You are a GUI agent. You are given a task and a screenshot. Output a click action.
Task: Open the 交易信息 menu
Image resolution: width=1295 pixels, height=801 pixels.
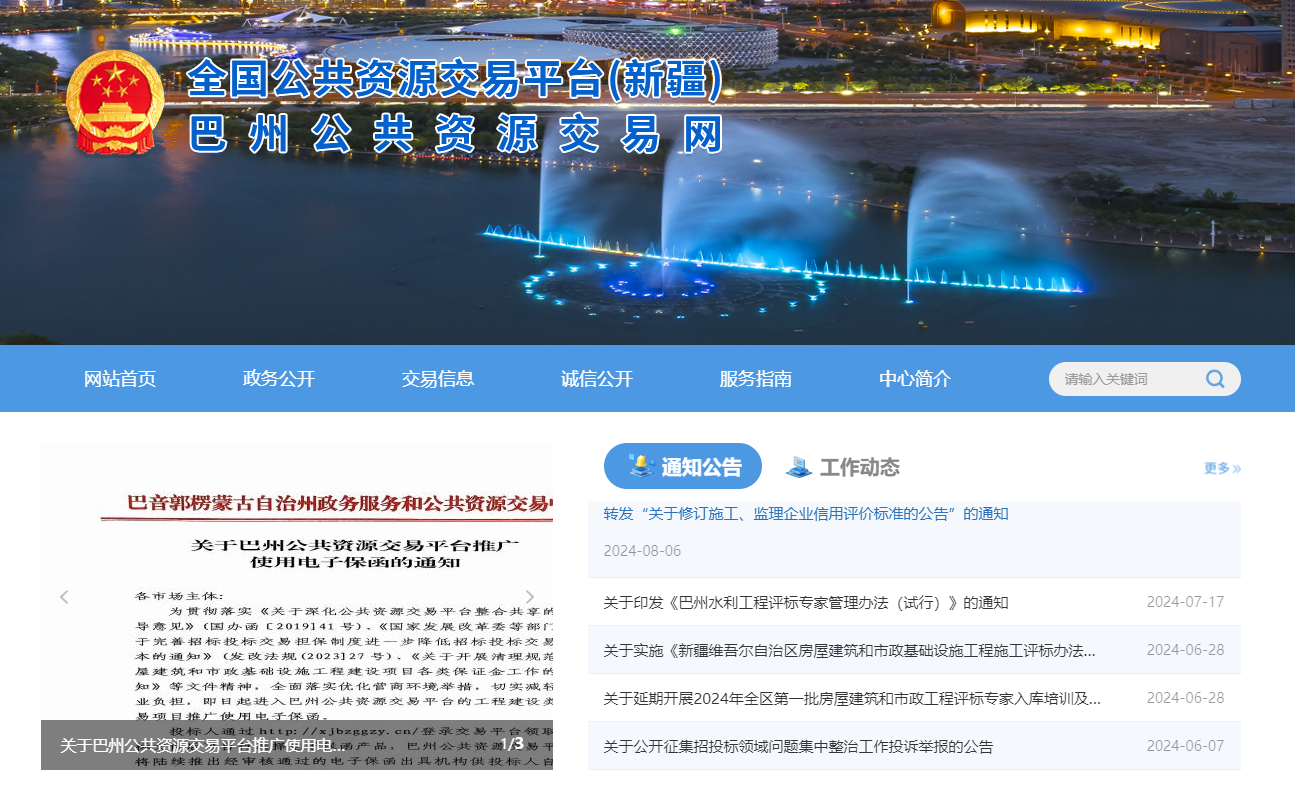437,379
